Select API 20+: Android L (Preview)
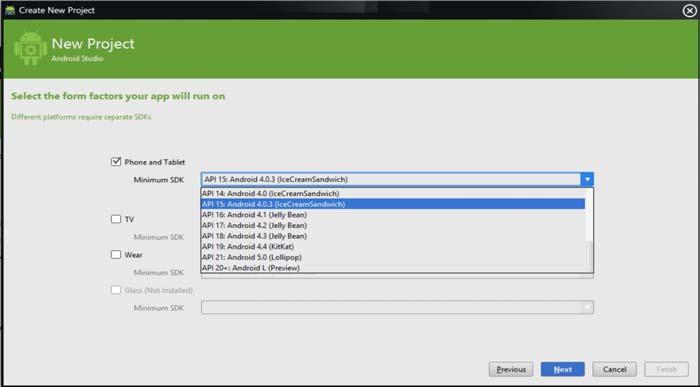 pyautogui.click(x=393, y=268)
